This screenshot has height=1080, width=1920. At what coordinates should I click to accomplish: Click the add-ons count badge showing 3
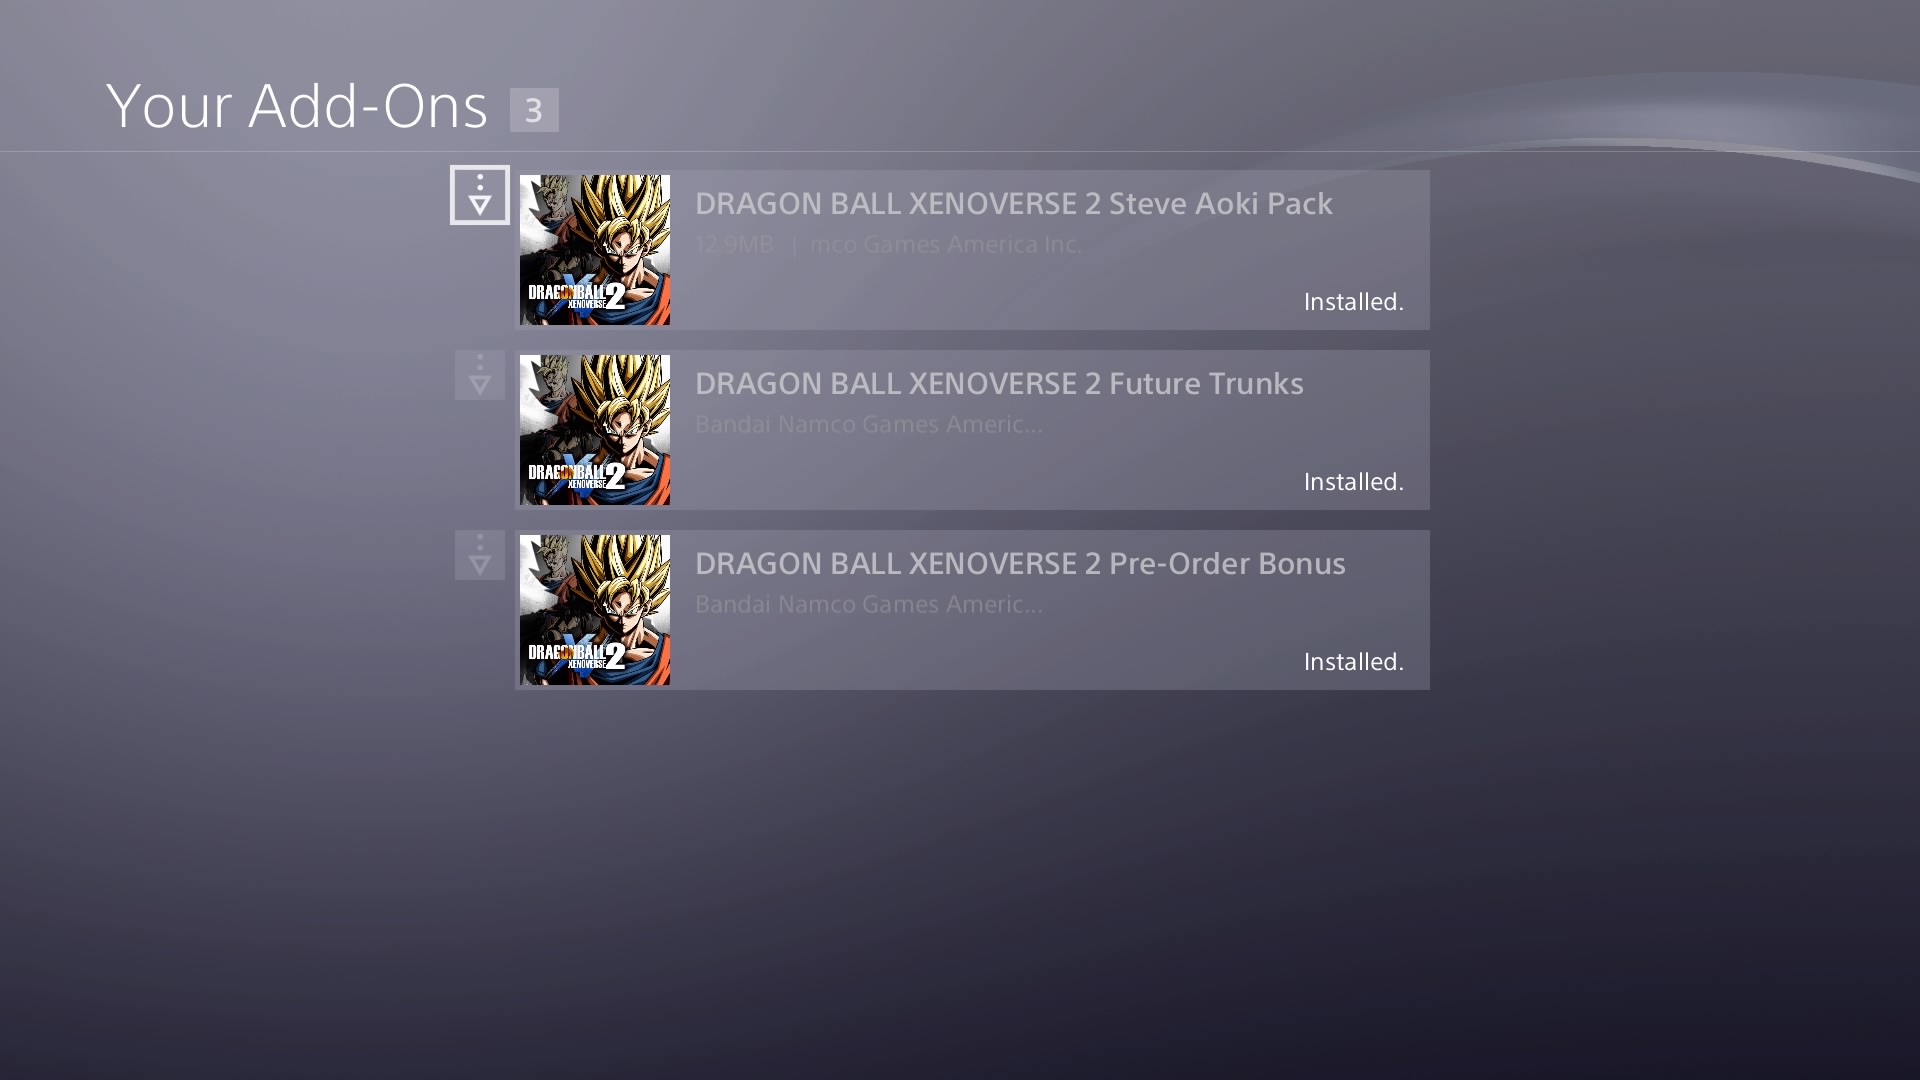534,110
